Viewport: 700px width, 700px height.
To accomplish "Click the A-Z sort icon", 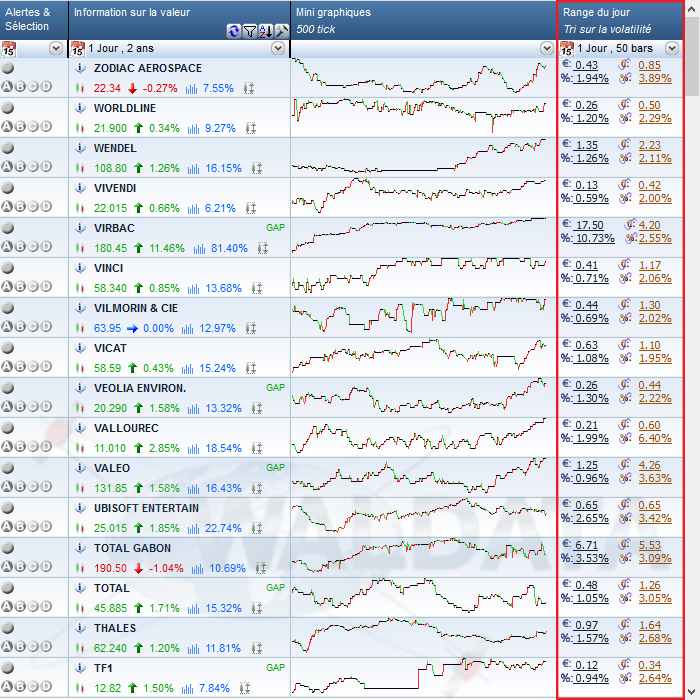I will click(266, 31).
